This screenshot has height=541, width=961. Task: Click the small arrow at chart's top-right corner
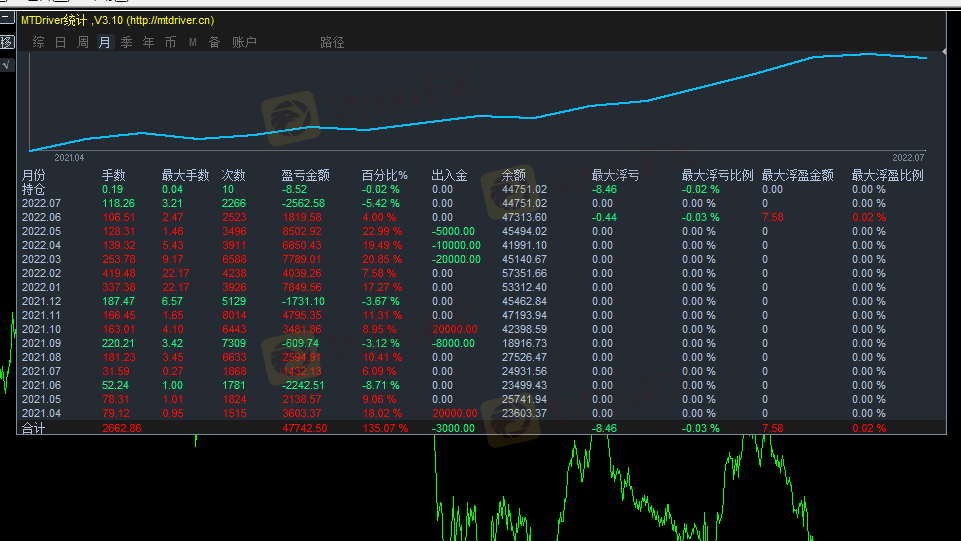coord(945,50)
